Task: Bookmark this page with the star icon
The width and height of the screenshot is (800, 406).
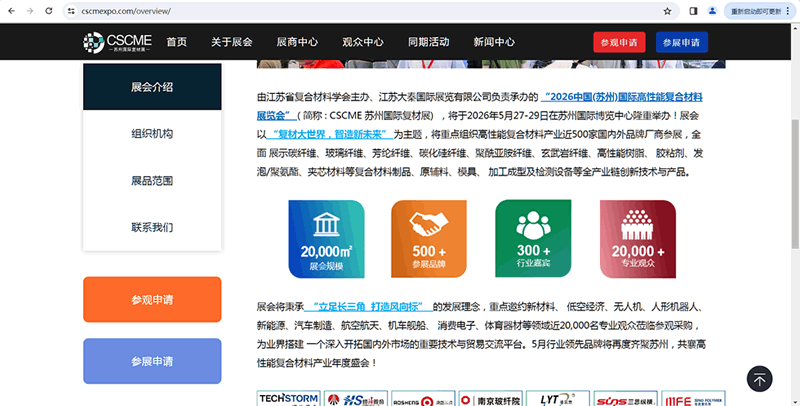Action: [x=667, y=11]
